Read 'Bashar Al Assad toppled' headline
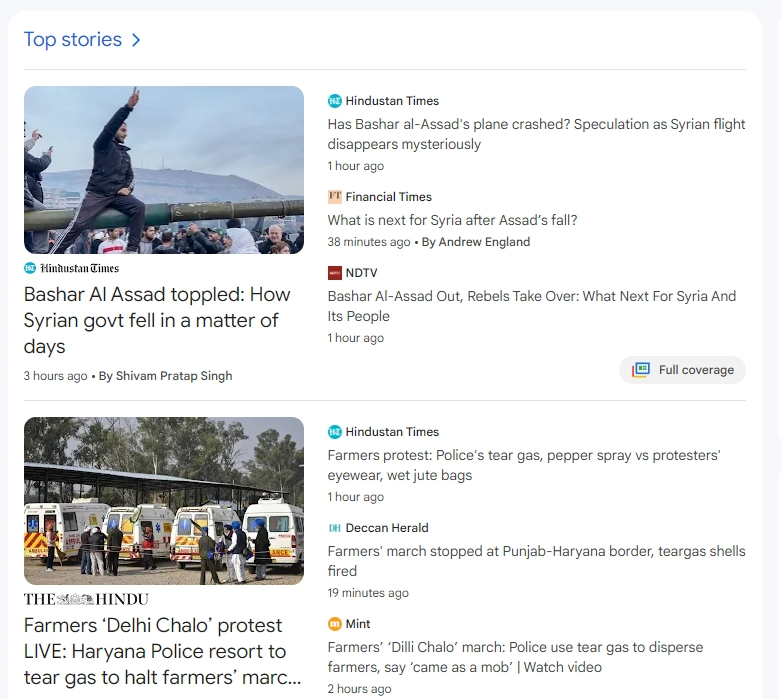This screenshot has height=699, width=782. pos(157,320)
